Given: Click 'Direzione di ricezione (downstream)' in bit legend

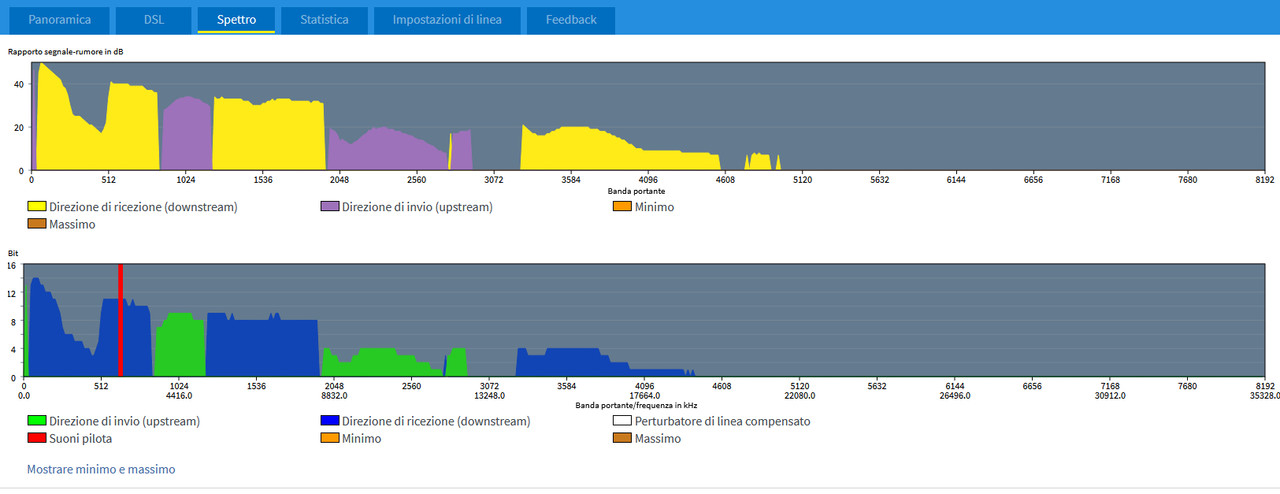Looking at the screenshot, I should [436, 421].
